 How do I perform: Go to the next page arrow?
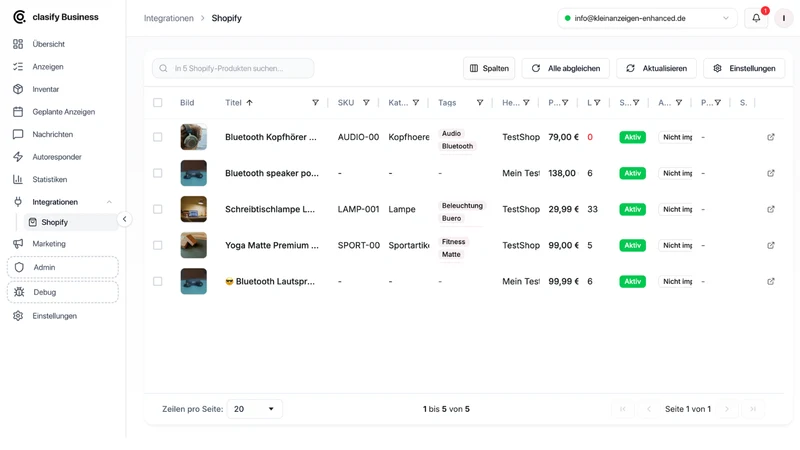coord(727,409)
